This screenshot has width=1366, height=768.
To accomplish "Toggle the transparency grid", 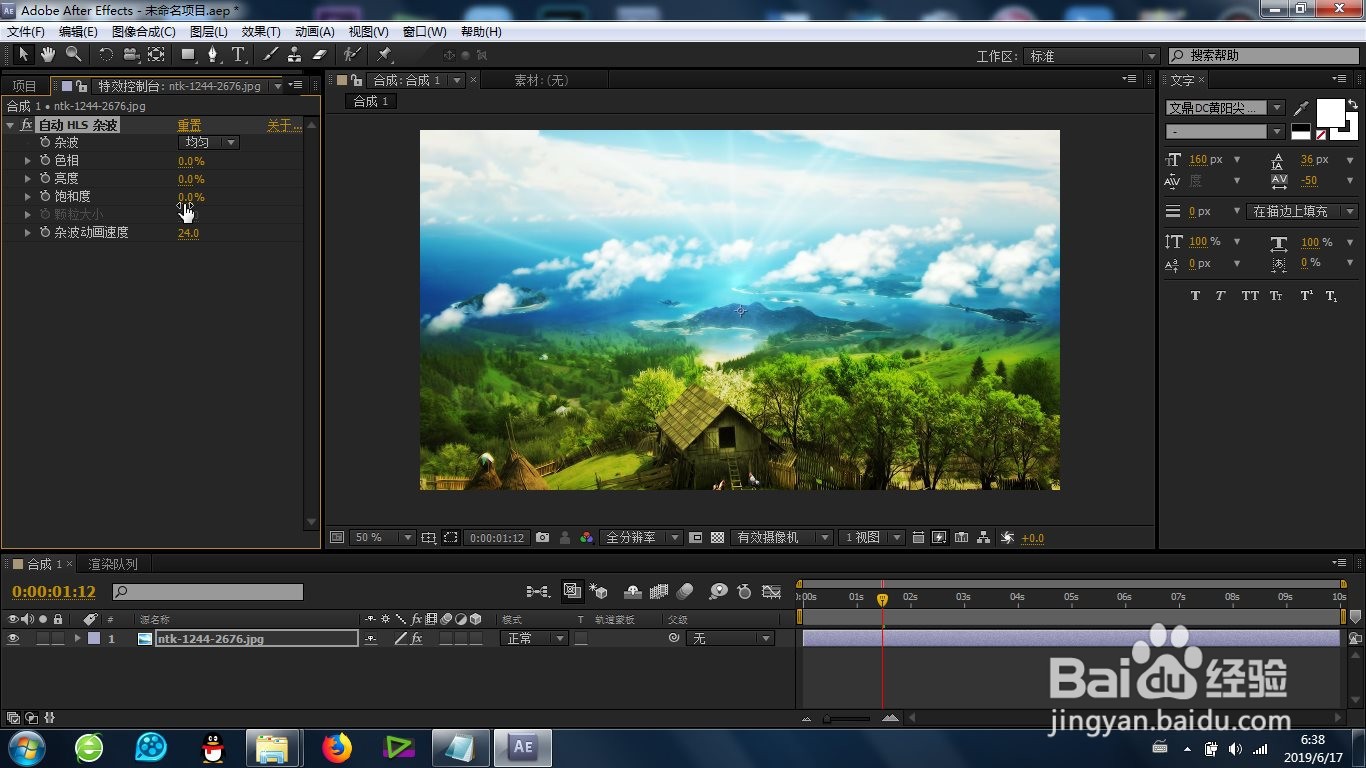I will (717, 538).
